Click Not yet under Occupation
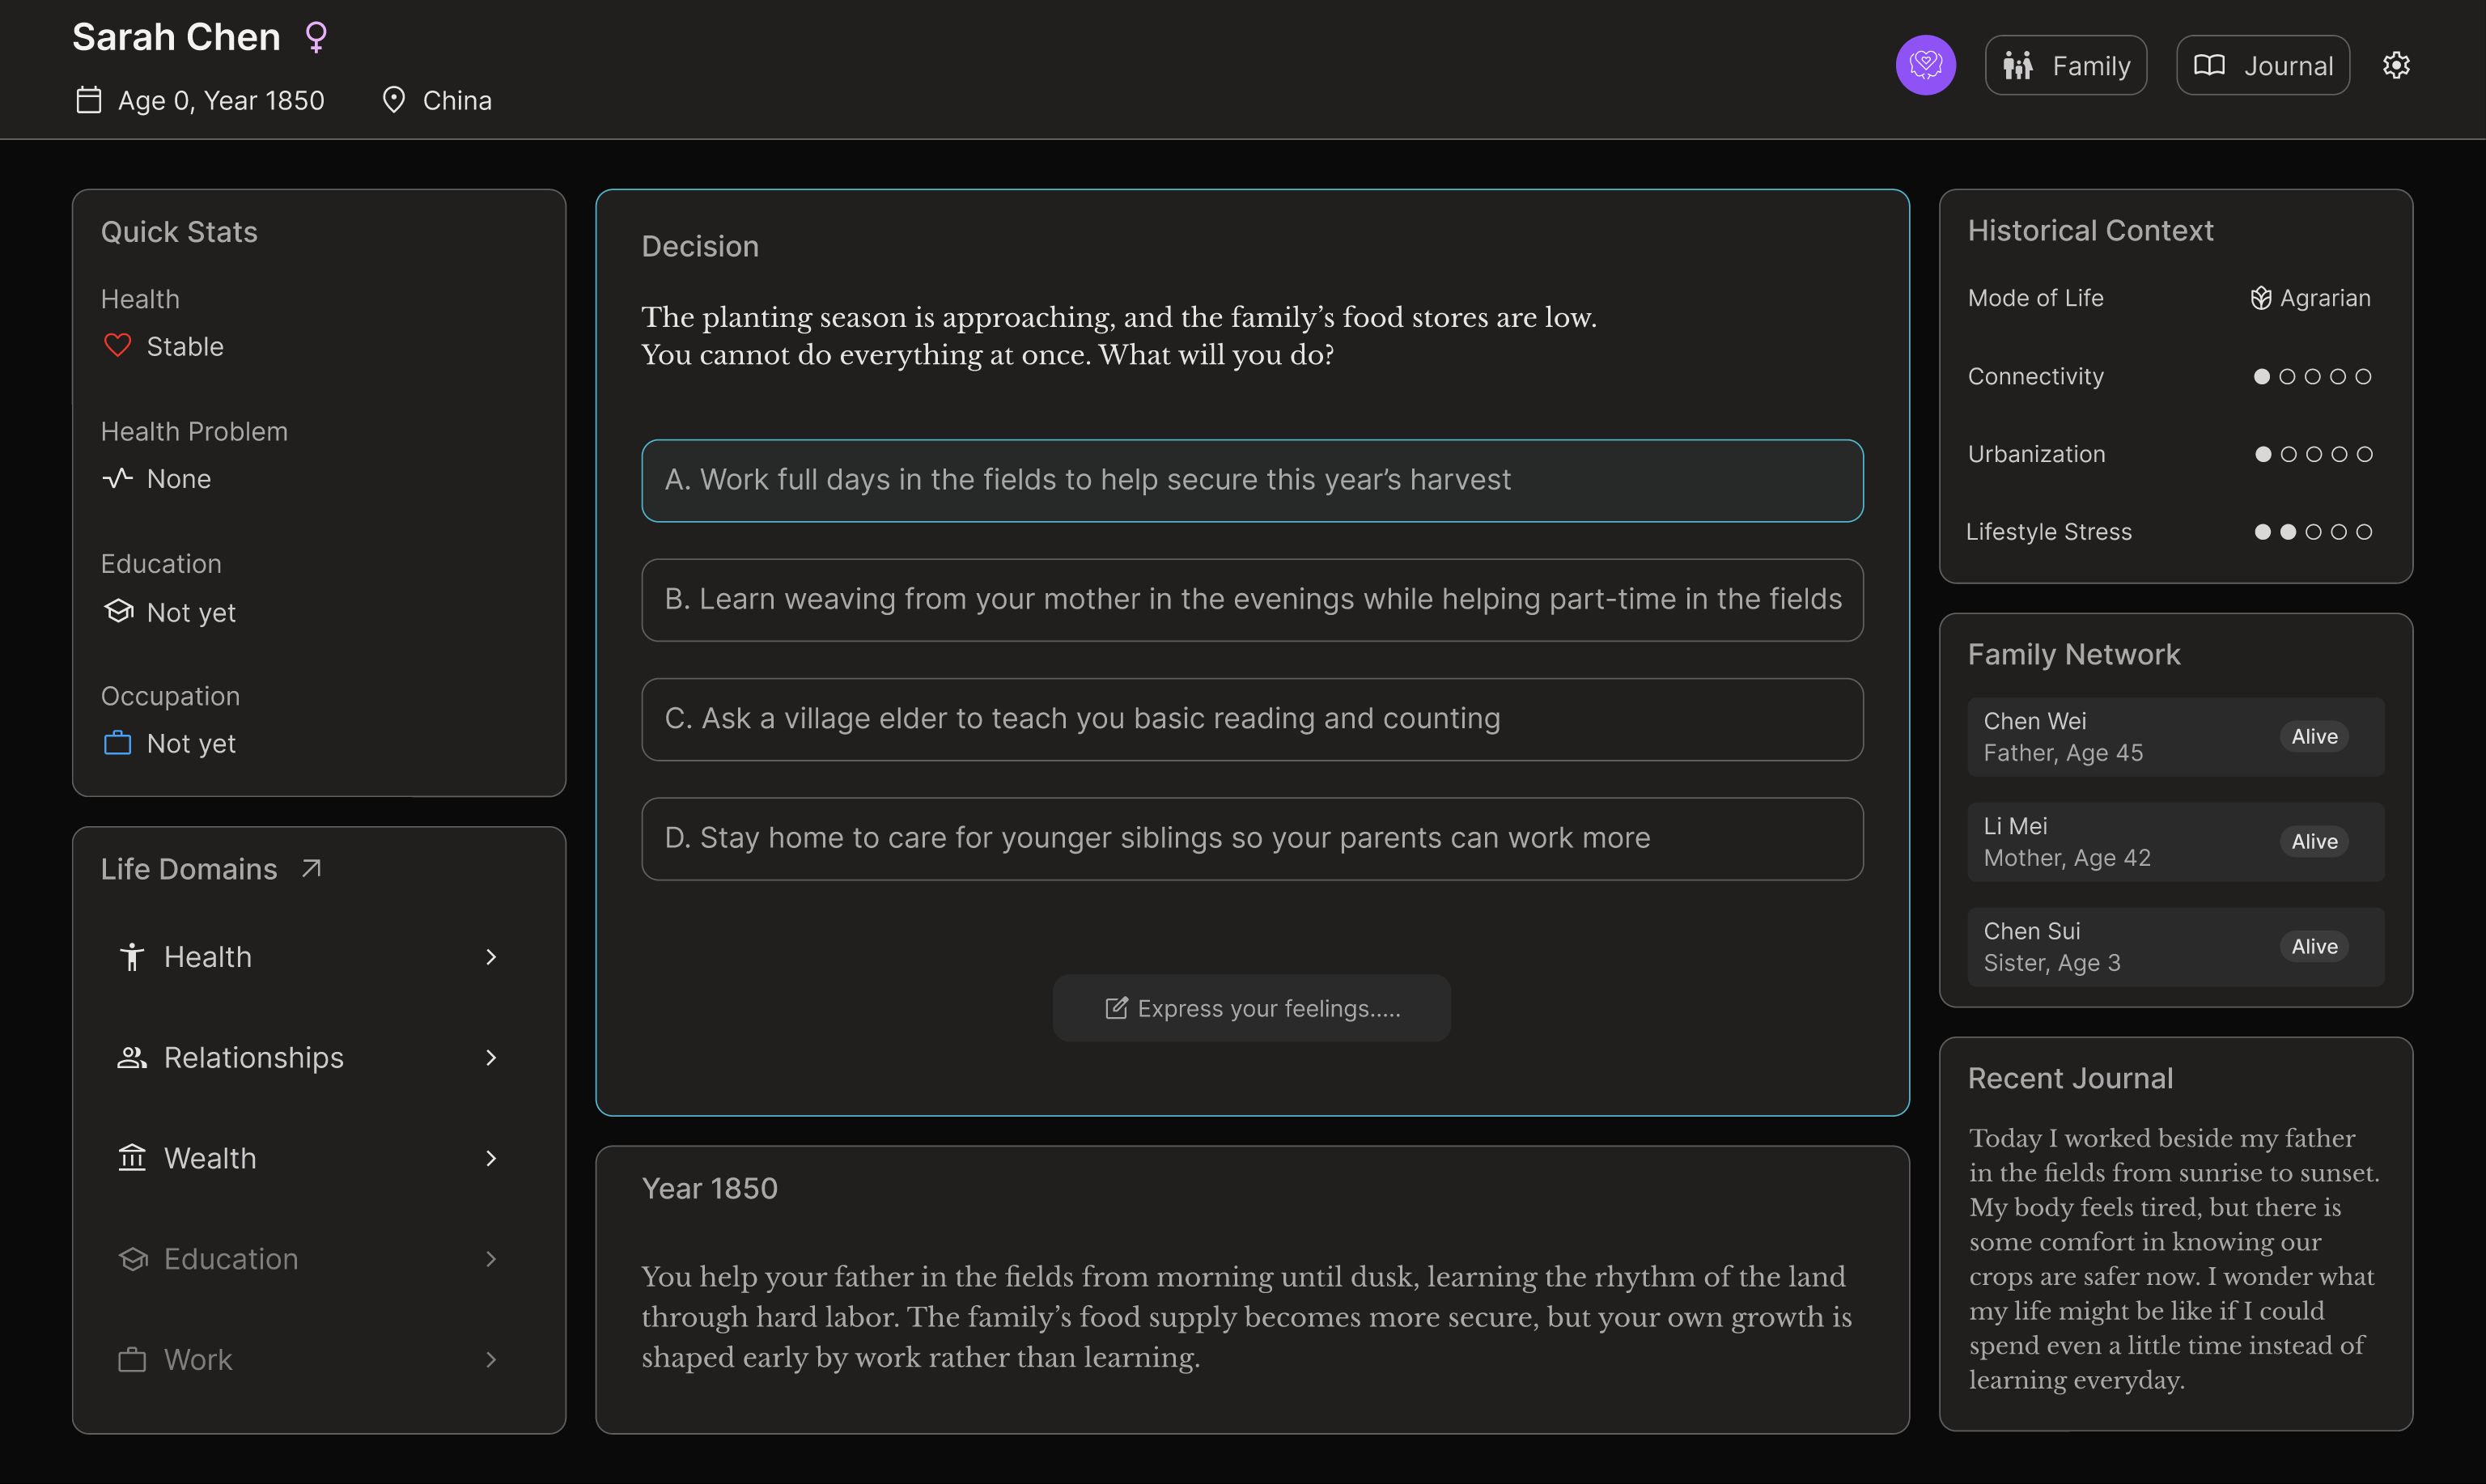This screenshot has height=1484, width=2486. pyautogui.click(x=191, y=743)
